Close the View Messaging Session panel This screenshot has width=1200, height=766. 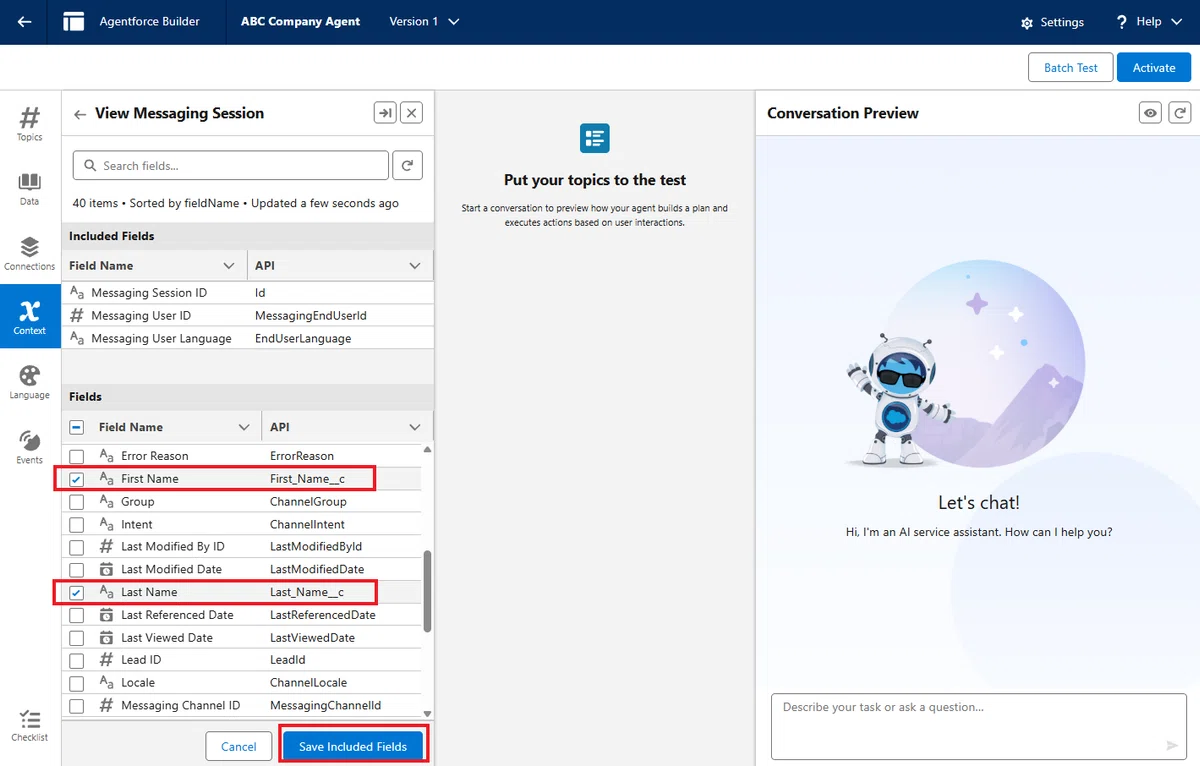click(x=411, y=113)
